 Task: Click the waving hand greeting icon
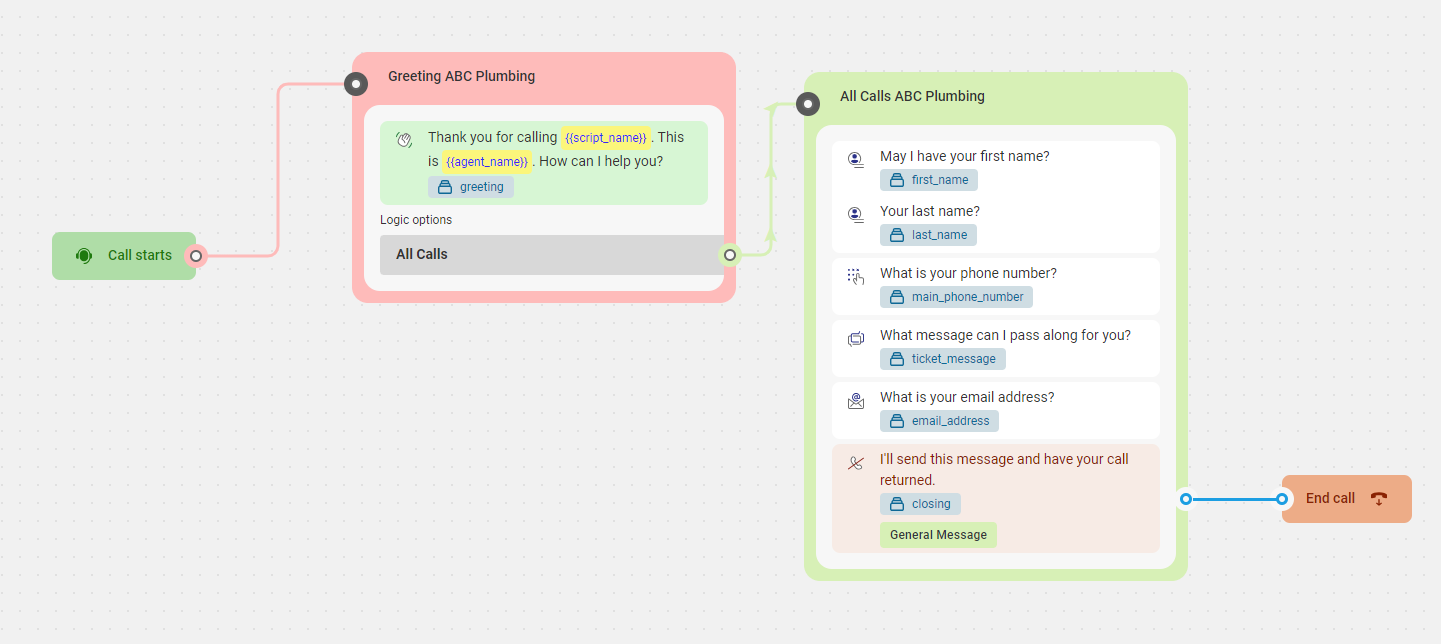point(404,139)
